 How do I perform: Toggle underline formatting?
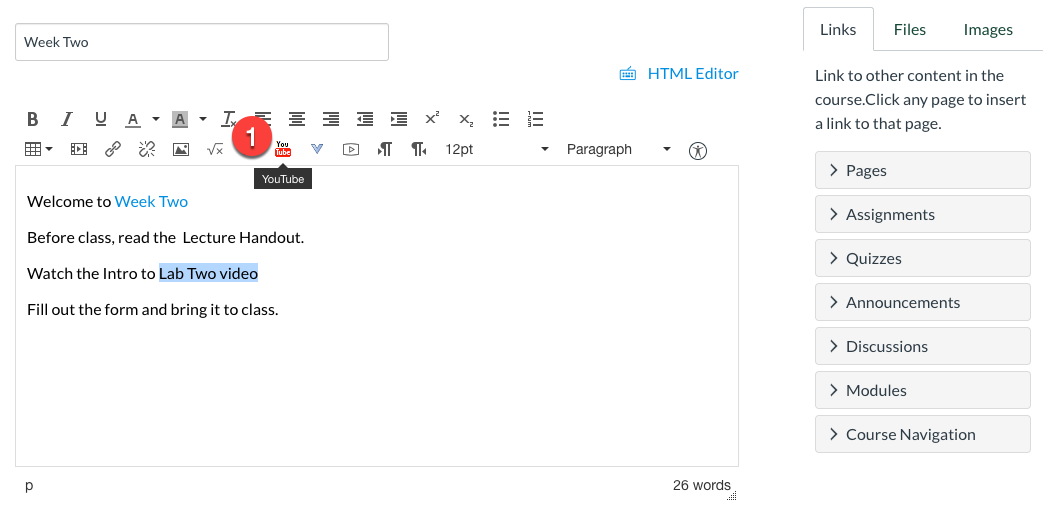100,119
